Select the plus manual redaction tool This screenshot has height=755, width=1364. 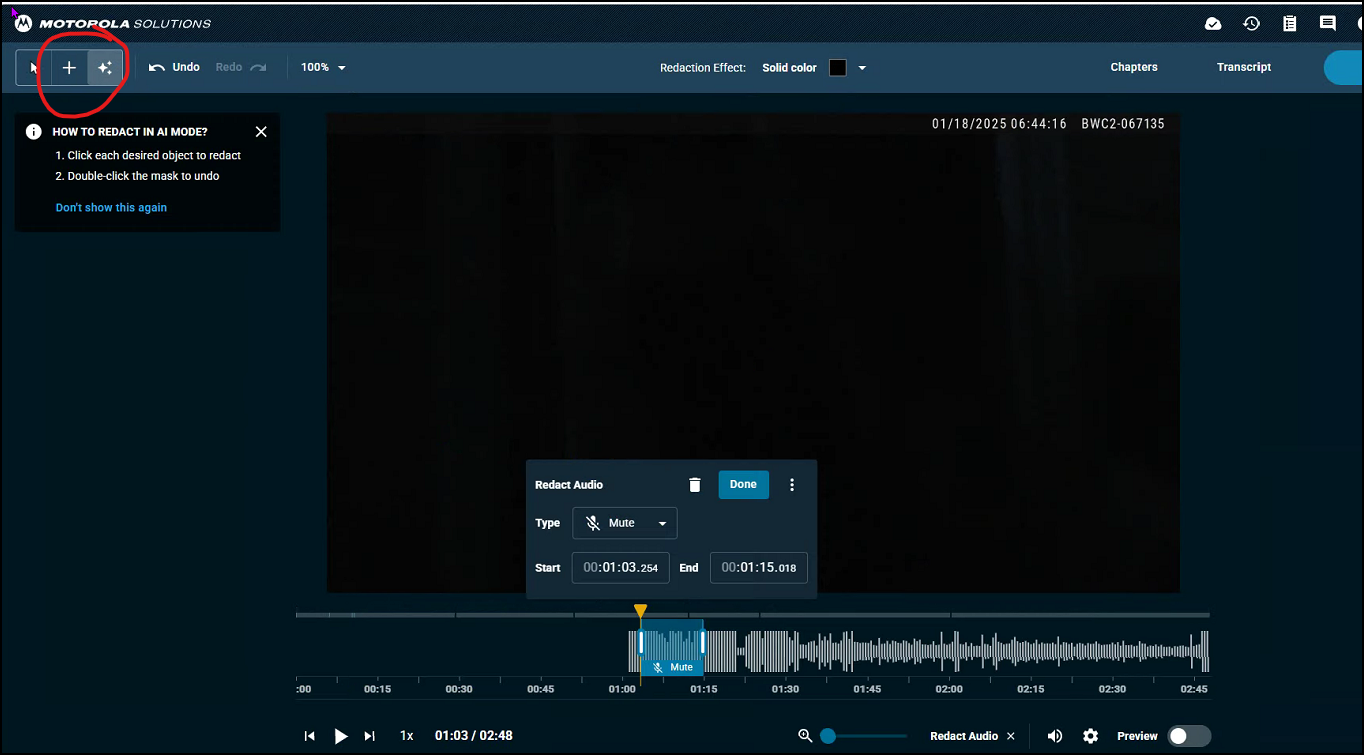tap(69, 68)
